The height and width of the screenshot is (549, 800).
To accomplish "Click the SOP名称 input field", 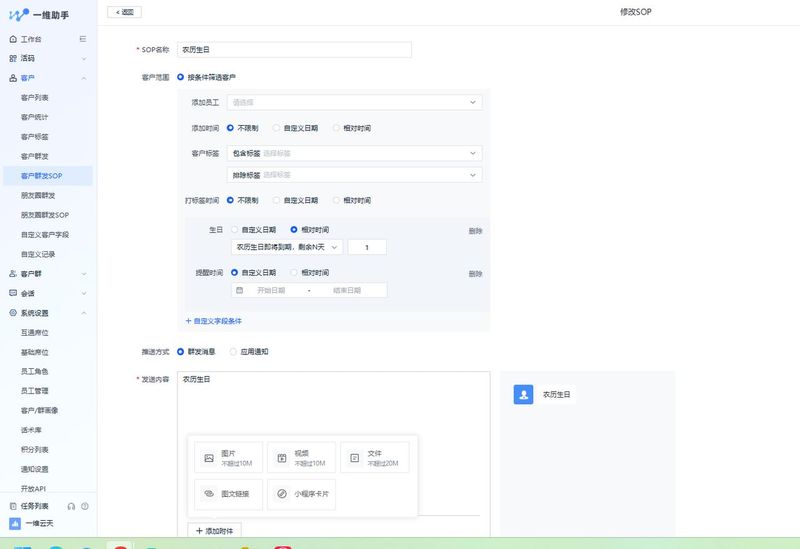I will (x=294, y=49).
